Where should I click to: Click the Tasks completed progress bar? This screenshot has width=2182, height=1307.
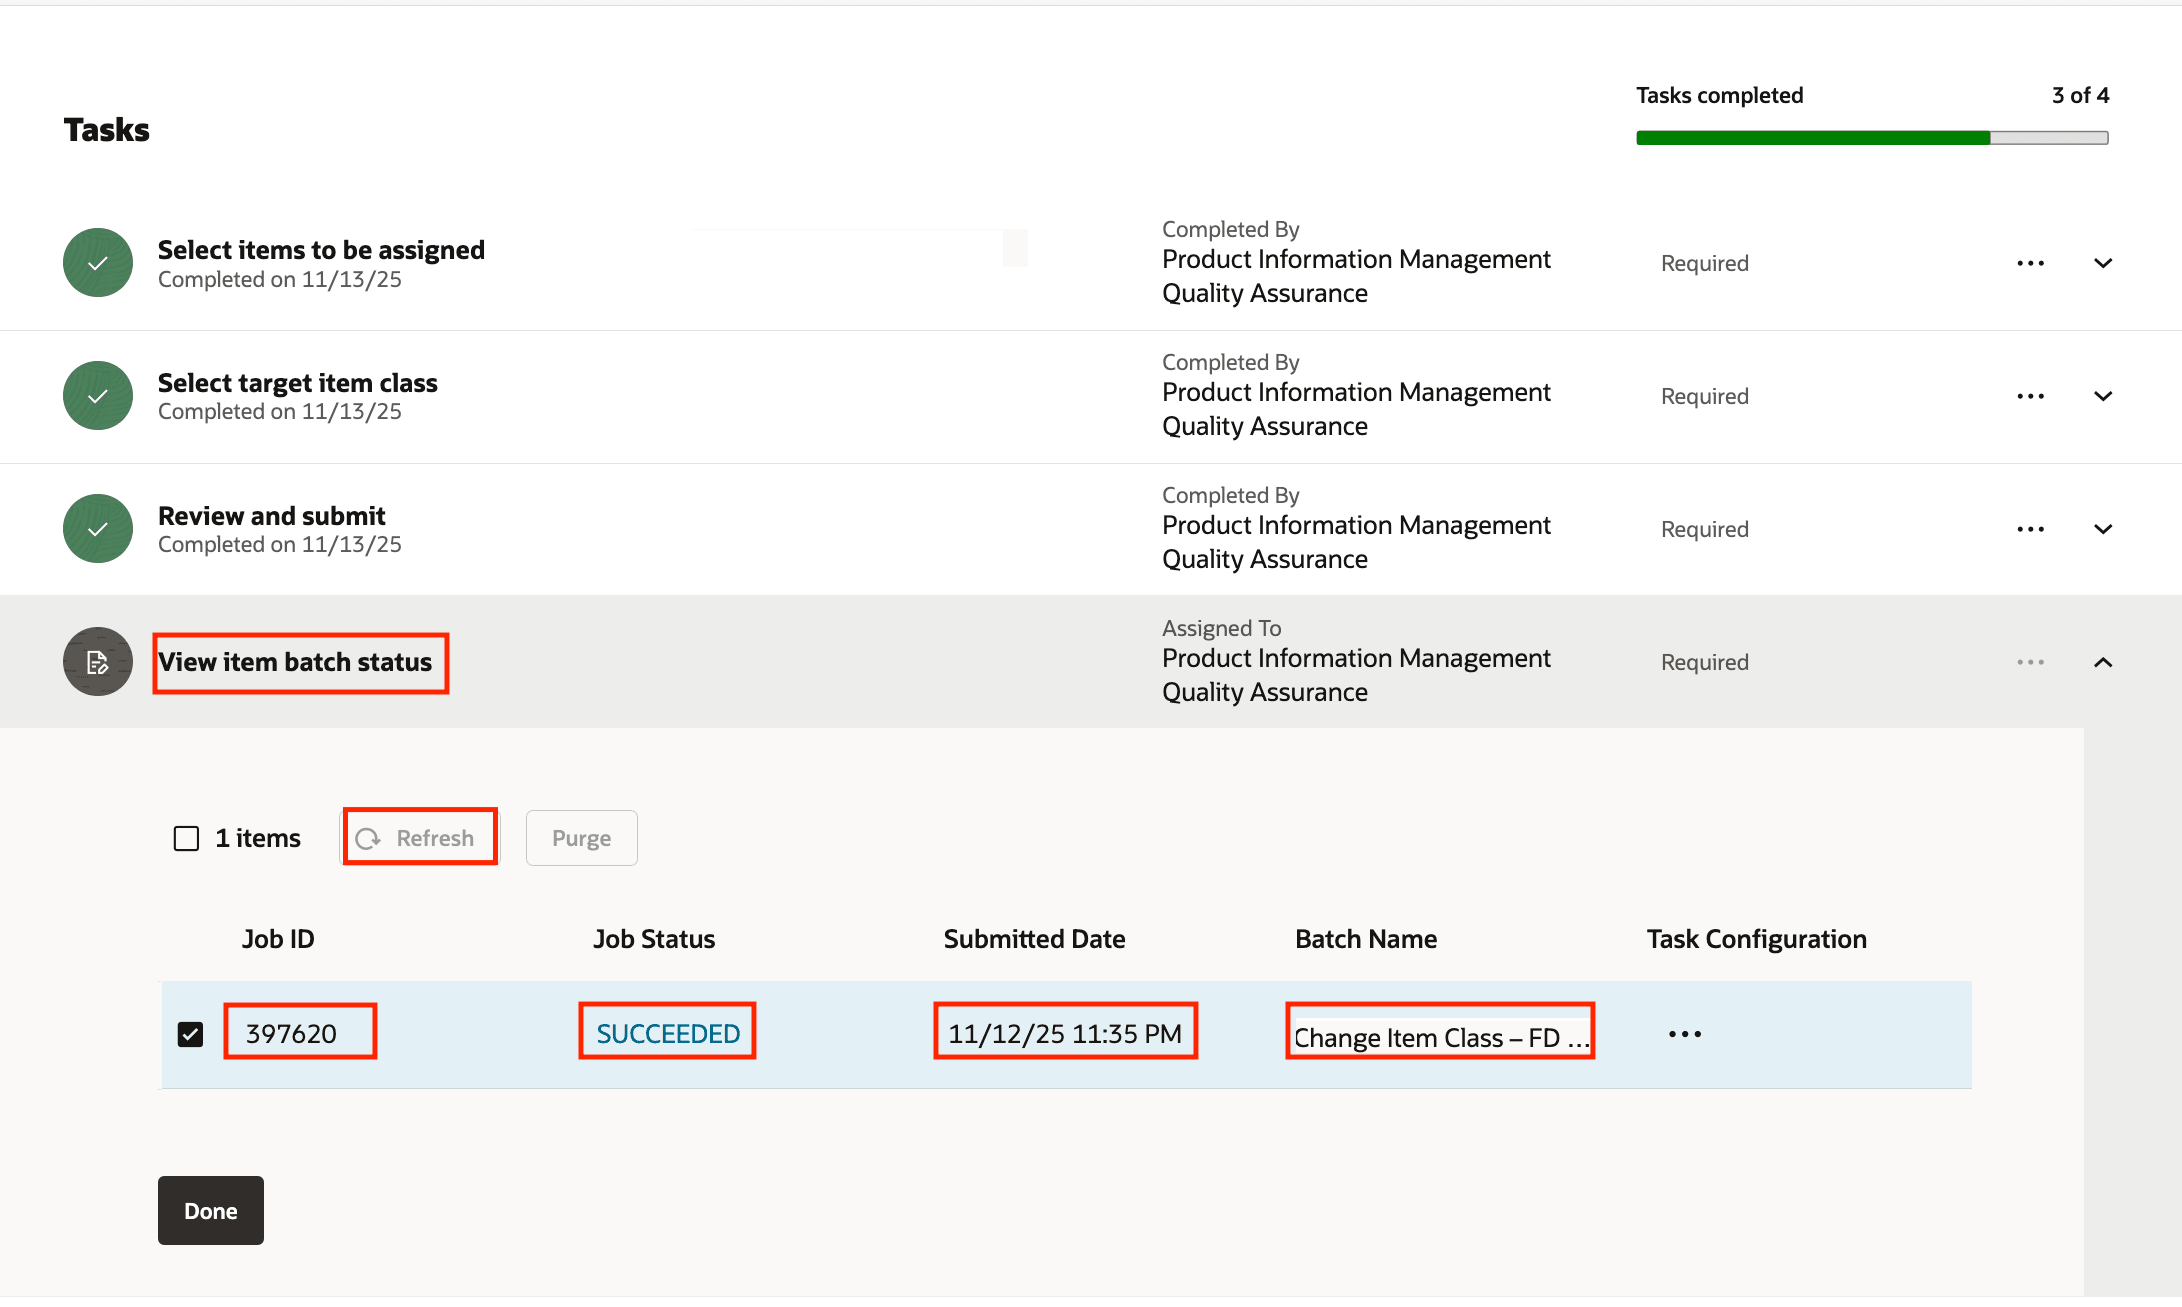tap(1872, 137)
